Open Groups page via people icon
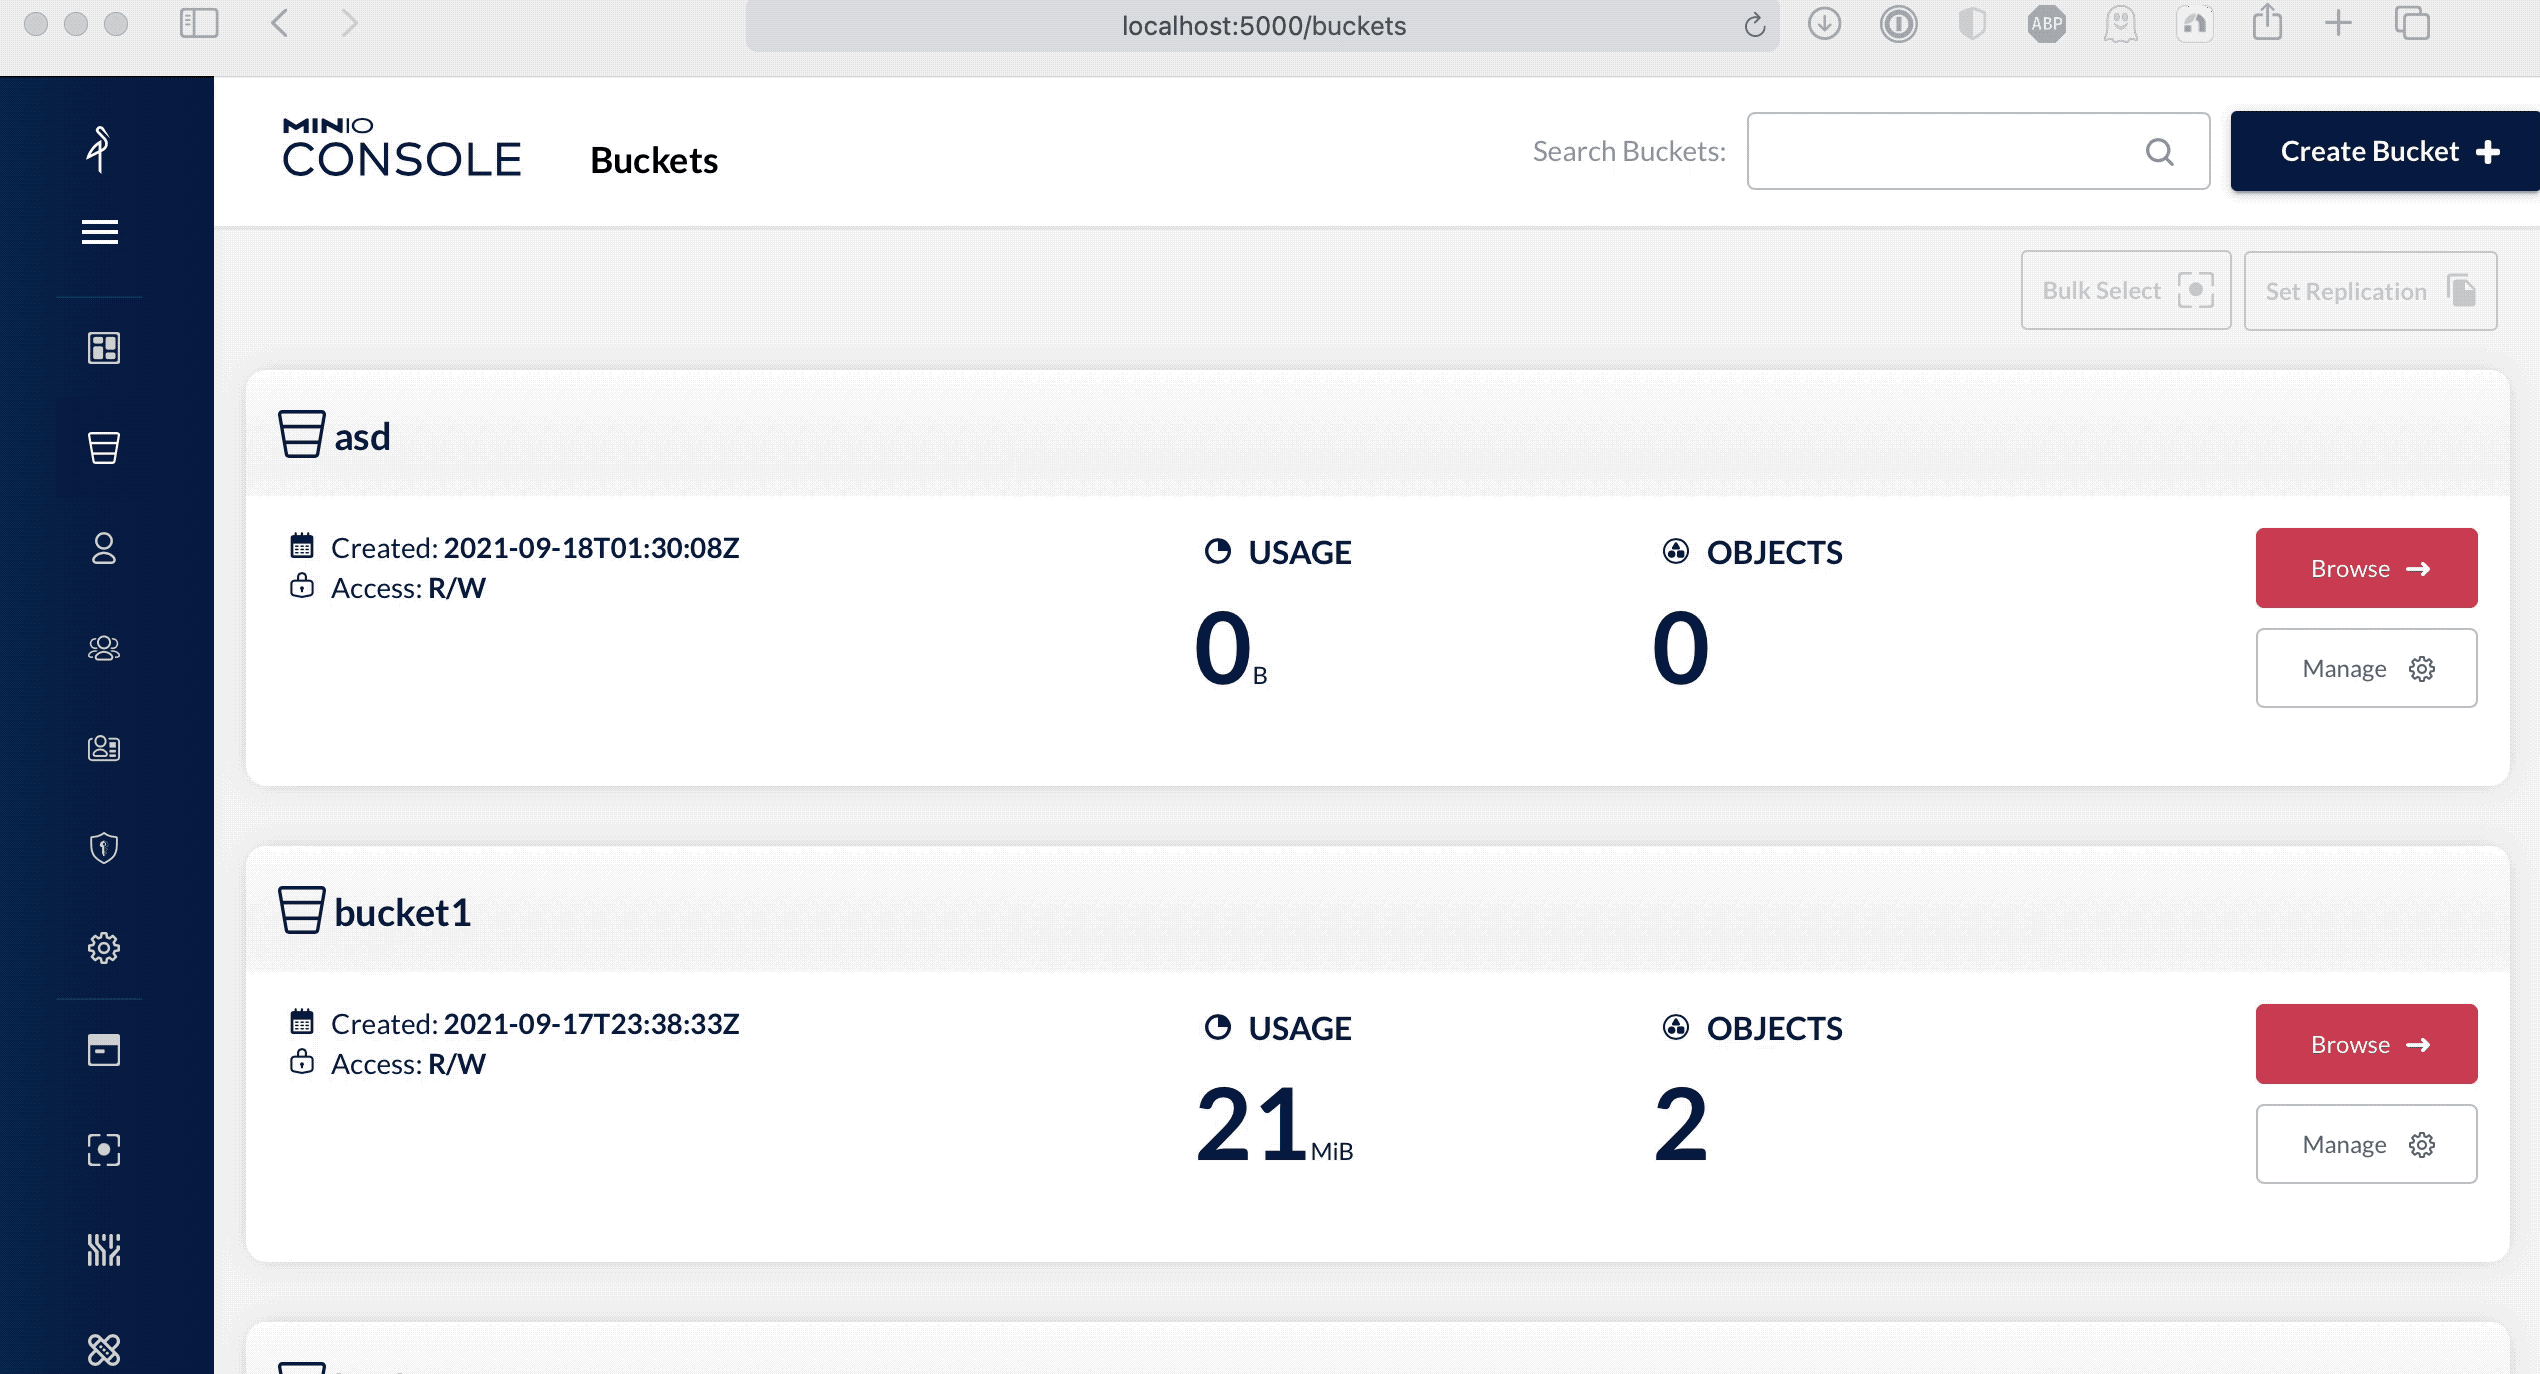Viewport: 2540px width, 1374px height. point(104,648)
